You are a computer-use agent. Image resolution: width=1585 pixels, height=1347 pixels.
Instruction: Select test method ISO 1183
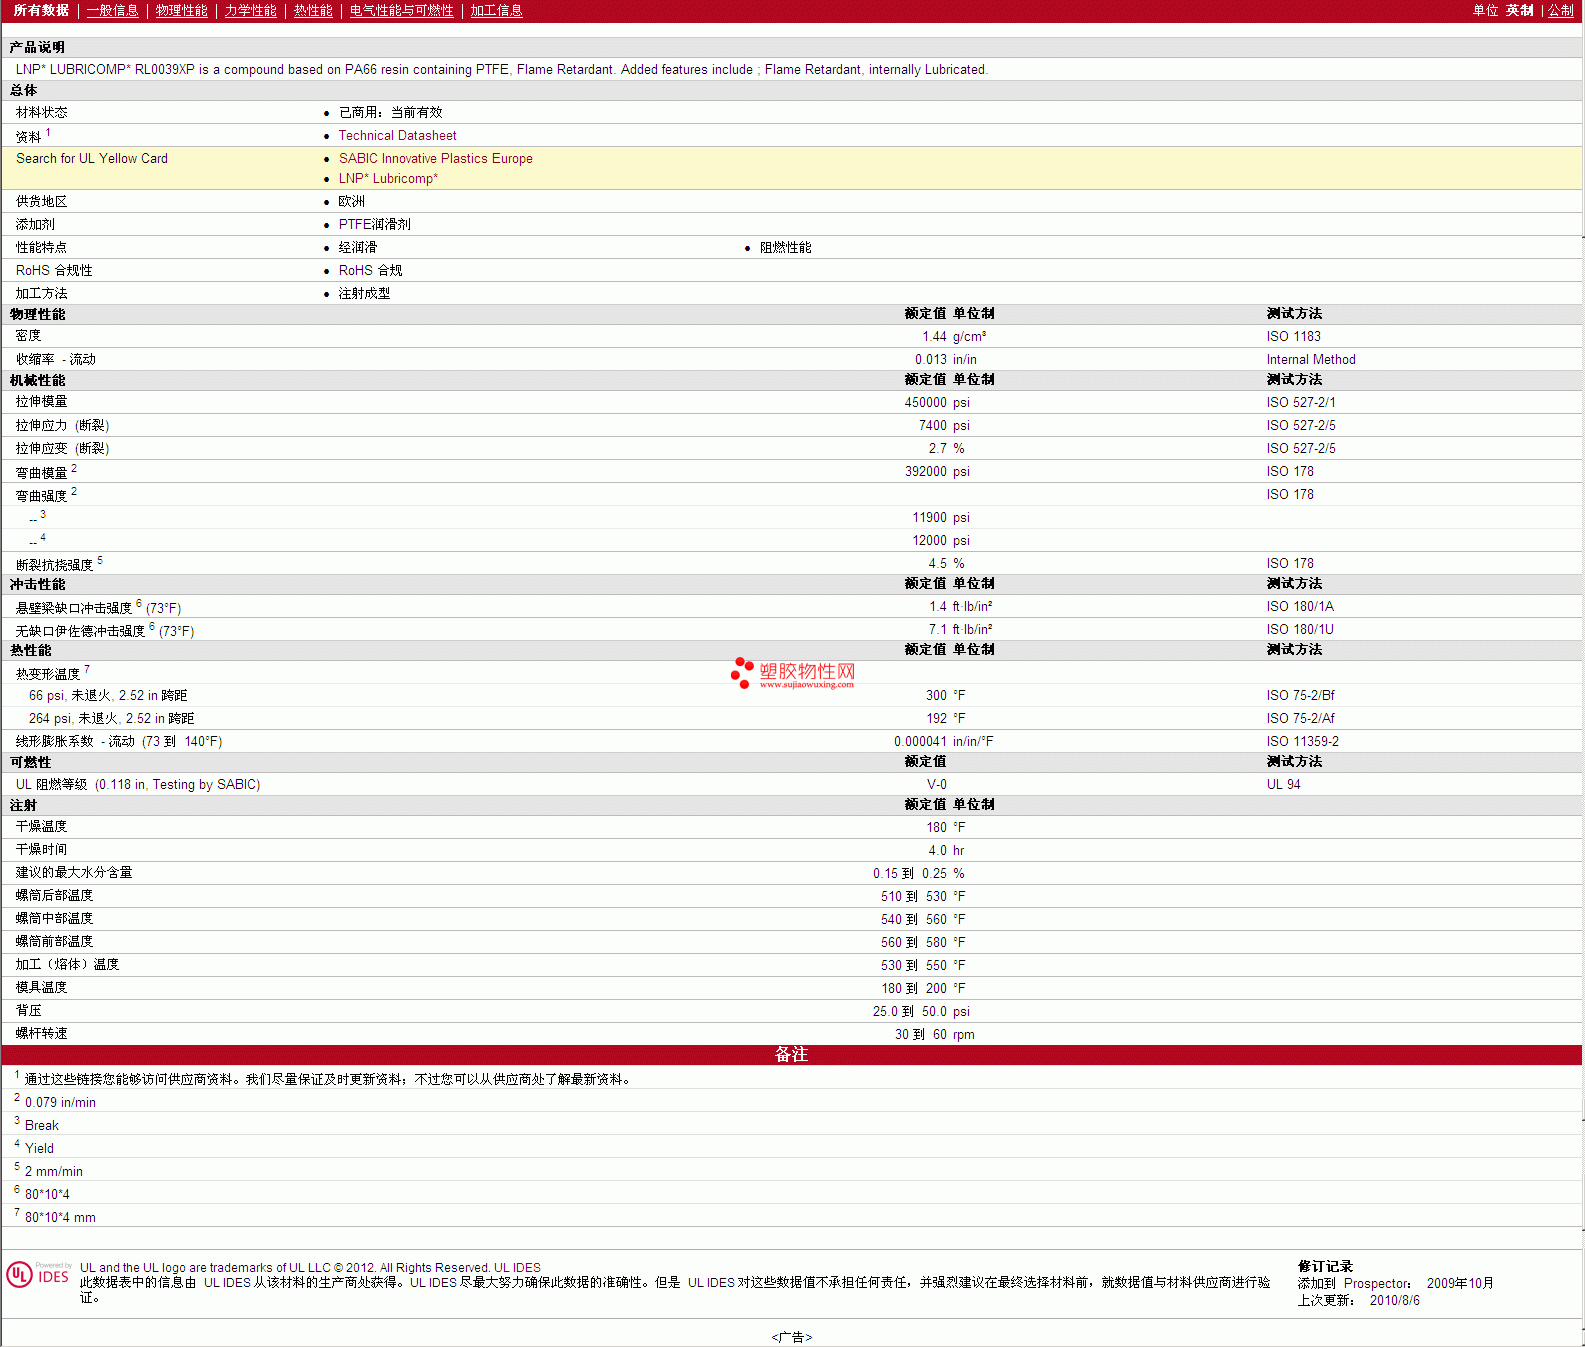(1293, 336)
